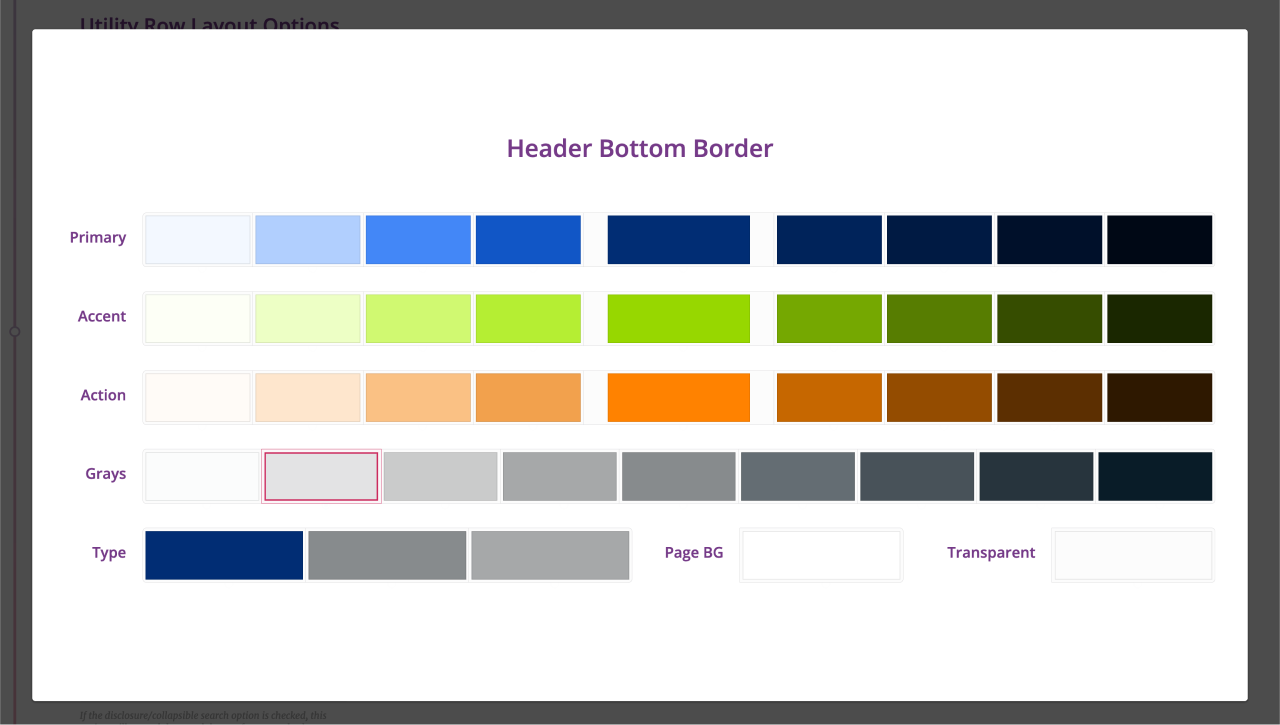Select the Transparent swatch option
Viewport: 1280px width, 725px height.
coord(1132,555)
